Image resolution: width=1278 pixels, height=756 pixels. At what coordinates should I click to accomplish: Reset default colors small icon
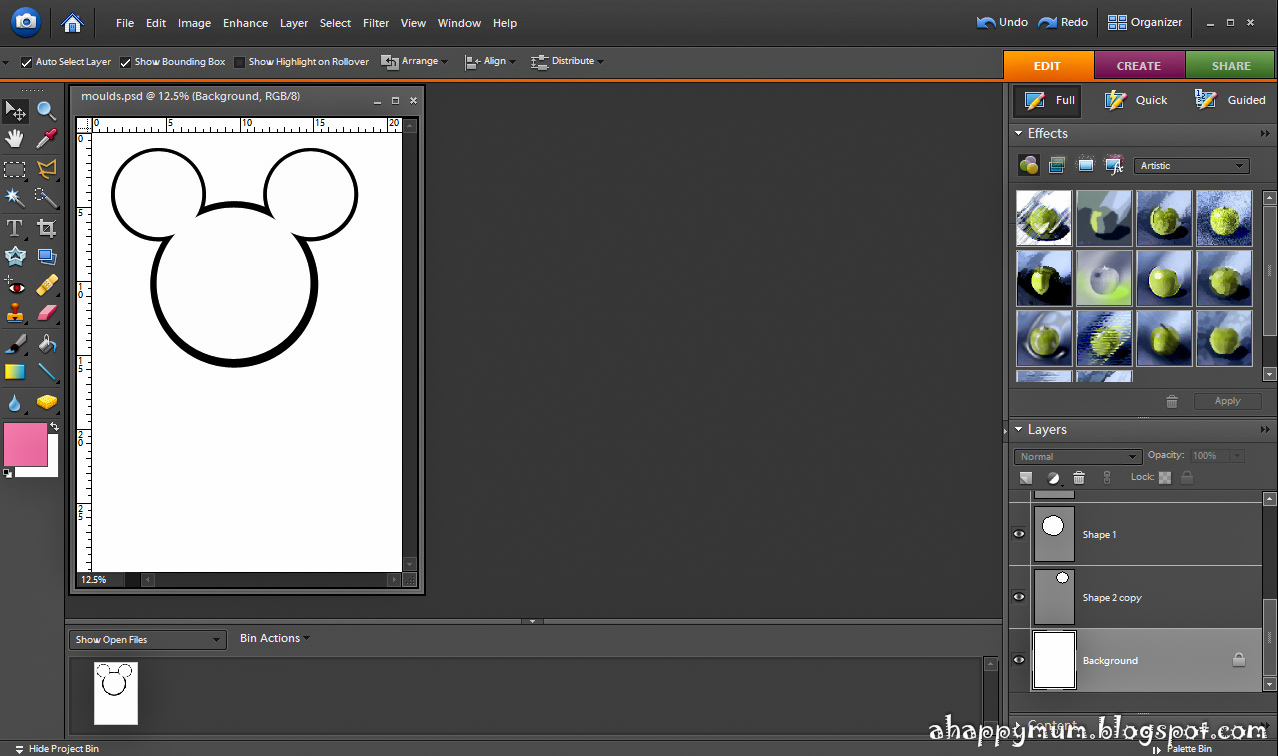(8, 473)
